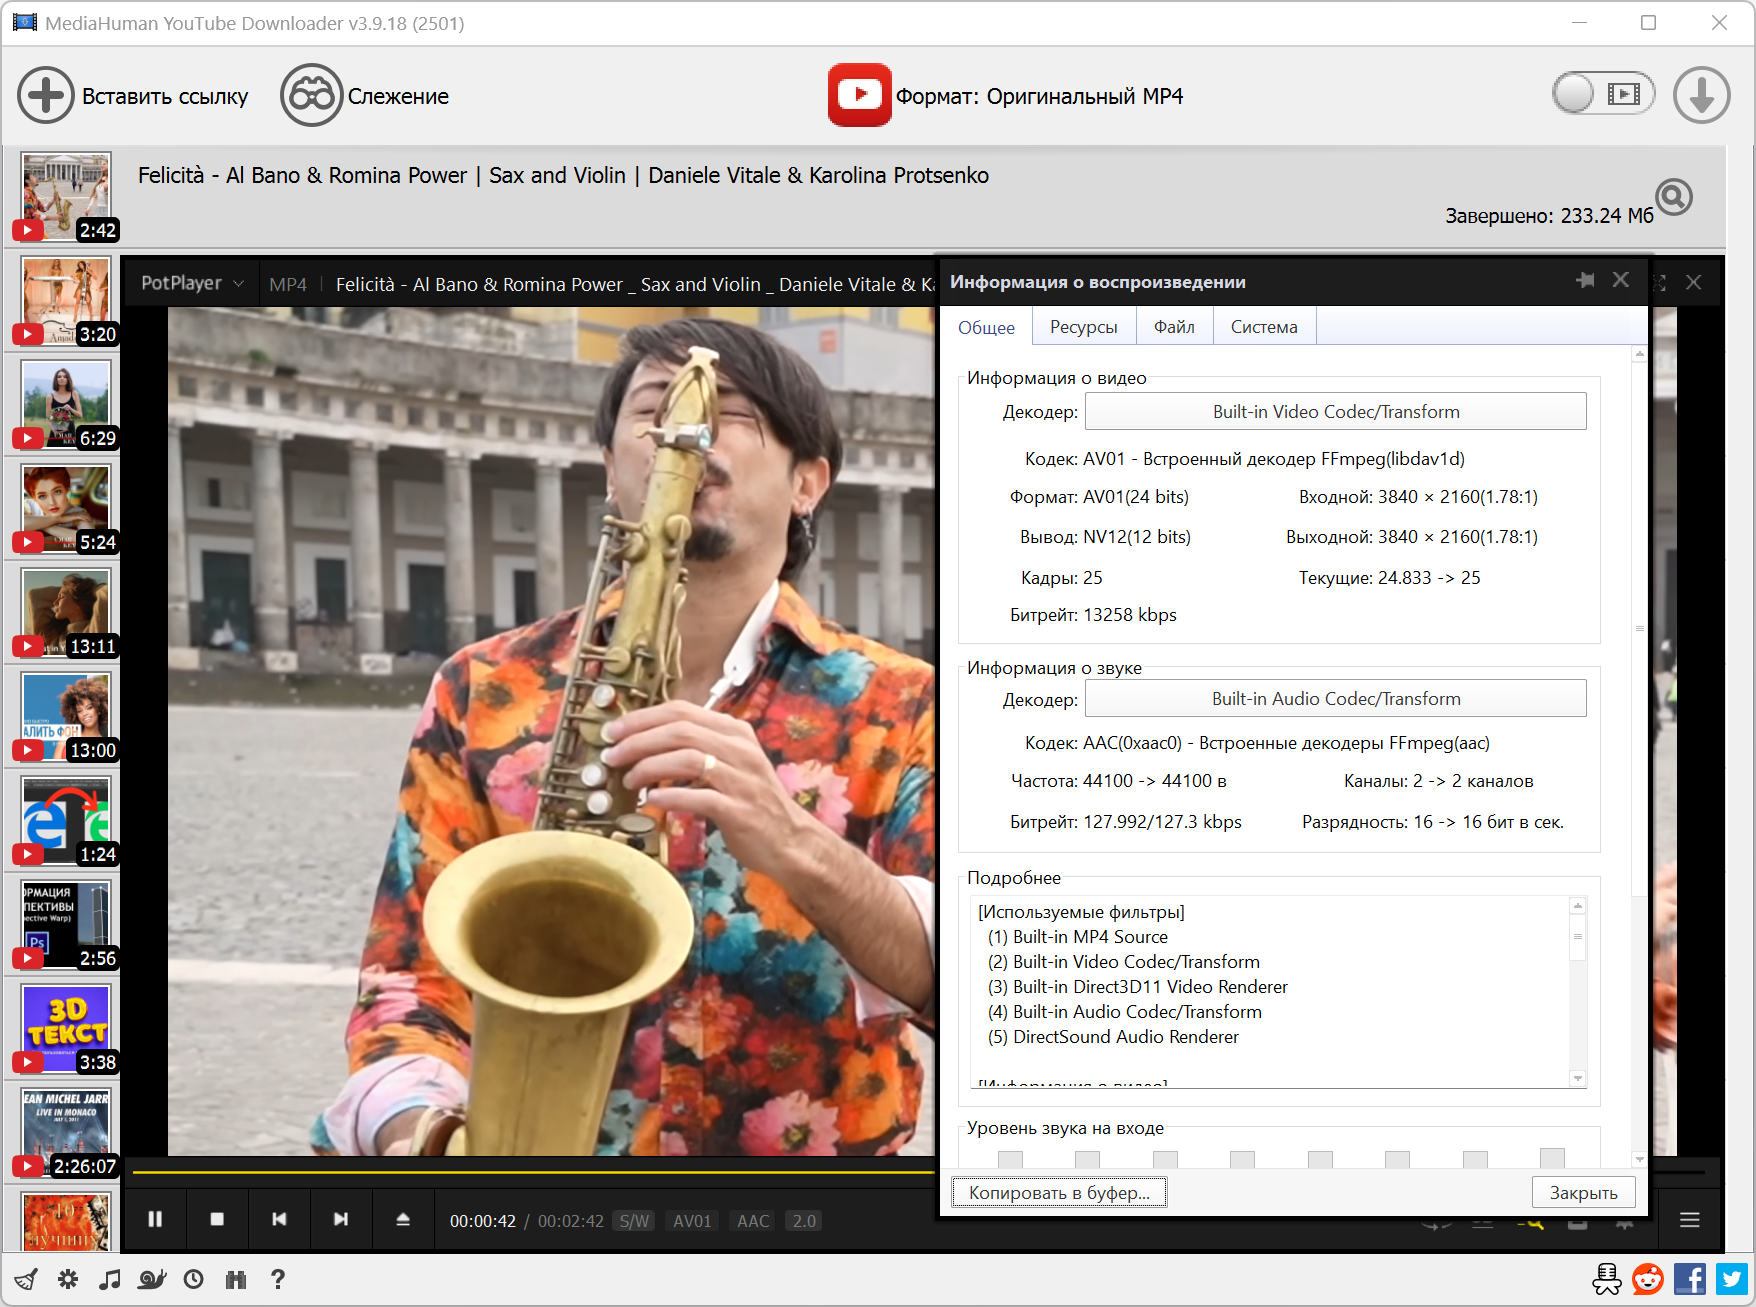
Task: Switch to the Система tab
Action: [x=1263, y=327]
